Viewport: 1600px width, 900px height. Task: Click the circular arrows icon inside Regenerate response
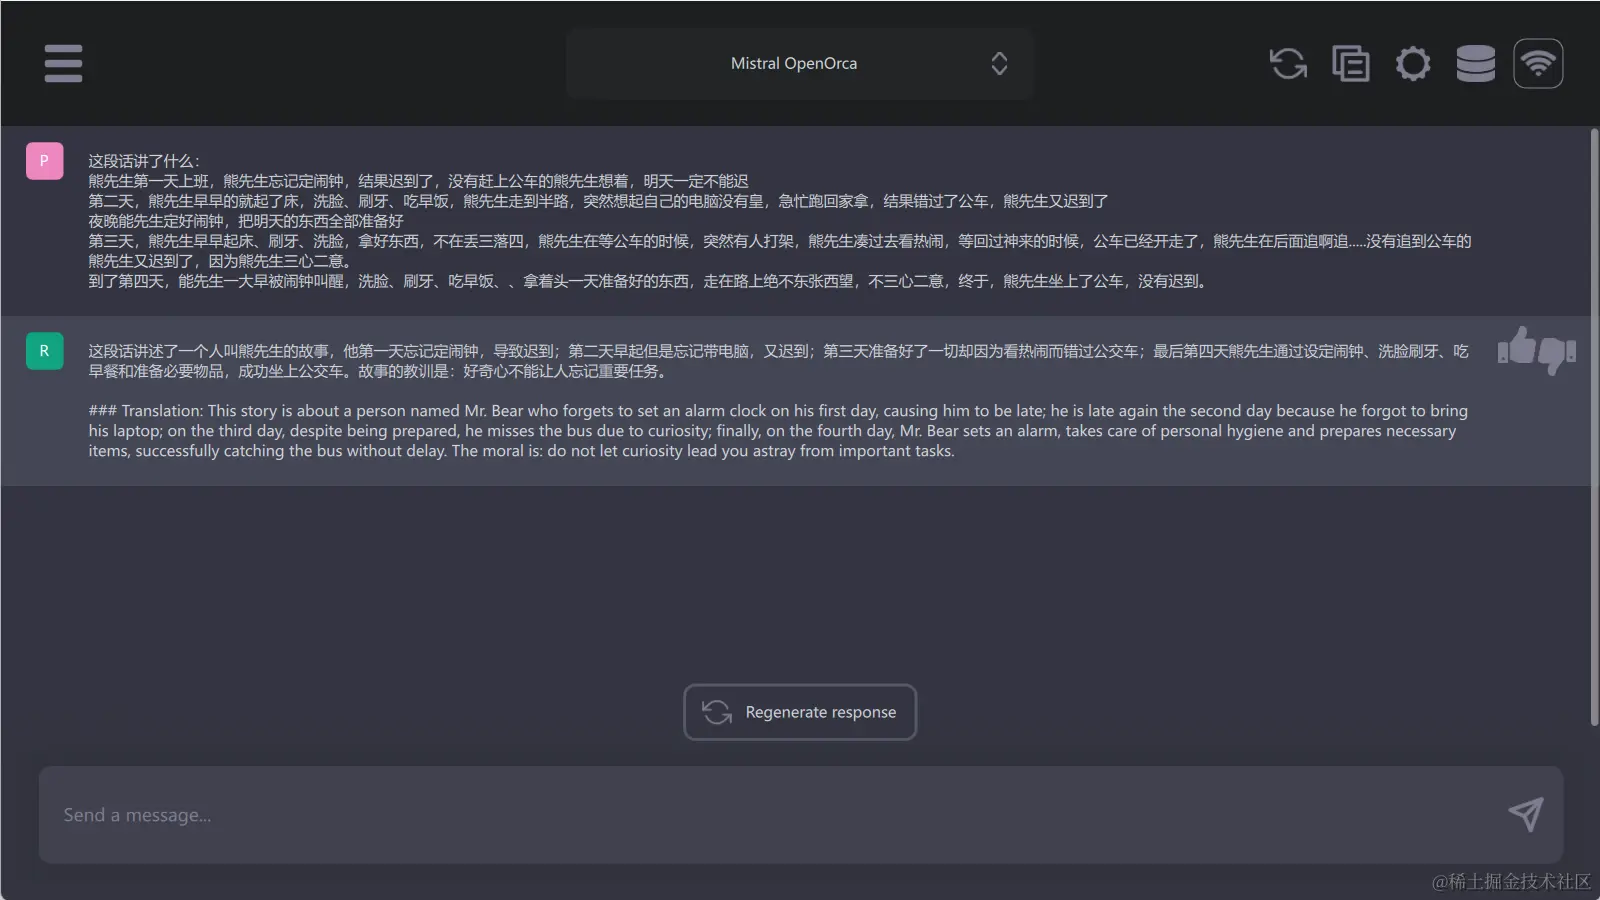point(716,712)
